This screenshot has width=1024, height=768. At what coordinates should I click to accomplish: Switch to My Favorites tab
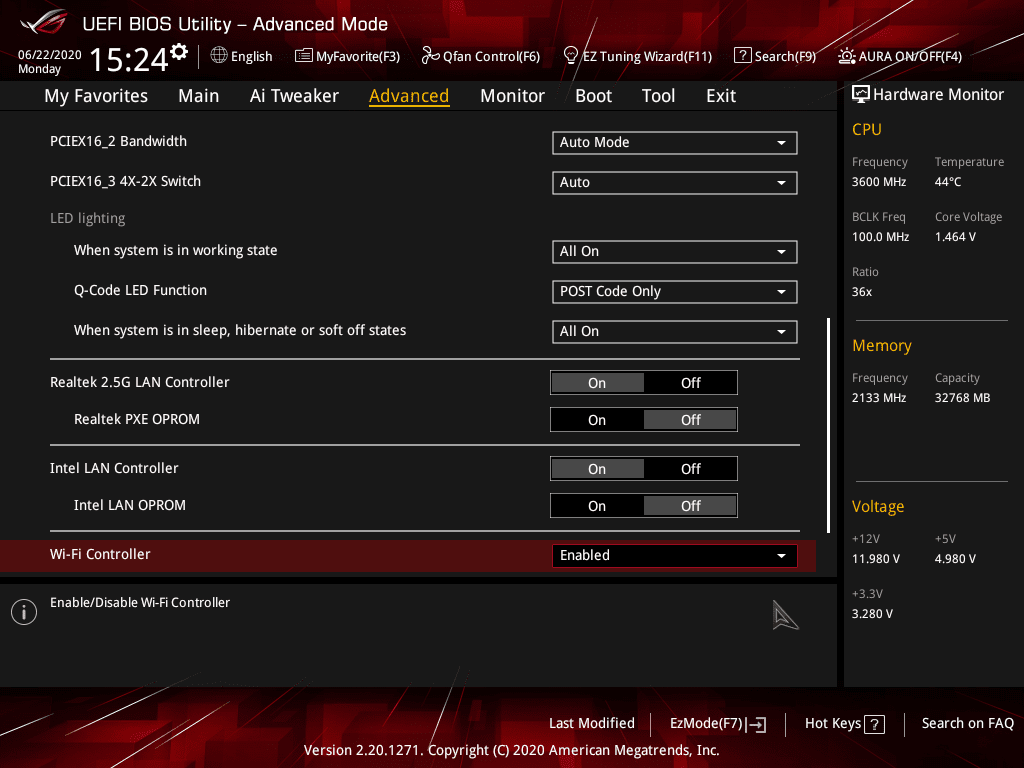click(x=96, y=96)
